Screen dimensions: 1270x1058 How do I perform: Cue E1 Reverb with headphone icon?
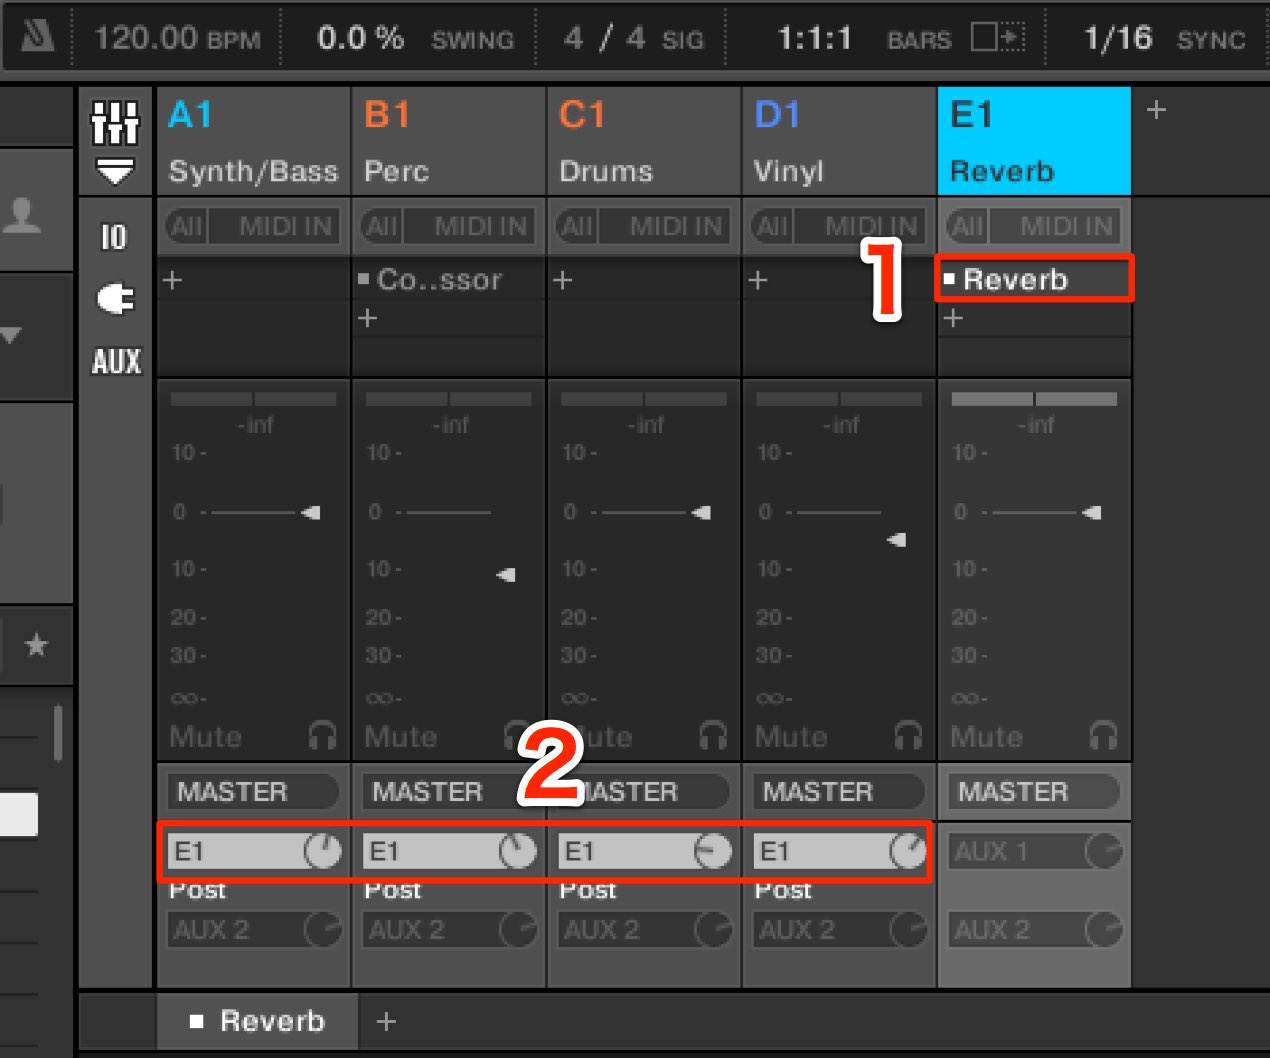pyautogui.click(x=1102, y=736)
